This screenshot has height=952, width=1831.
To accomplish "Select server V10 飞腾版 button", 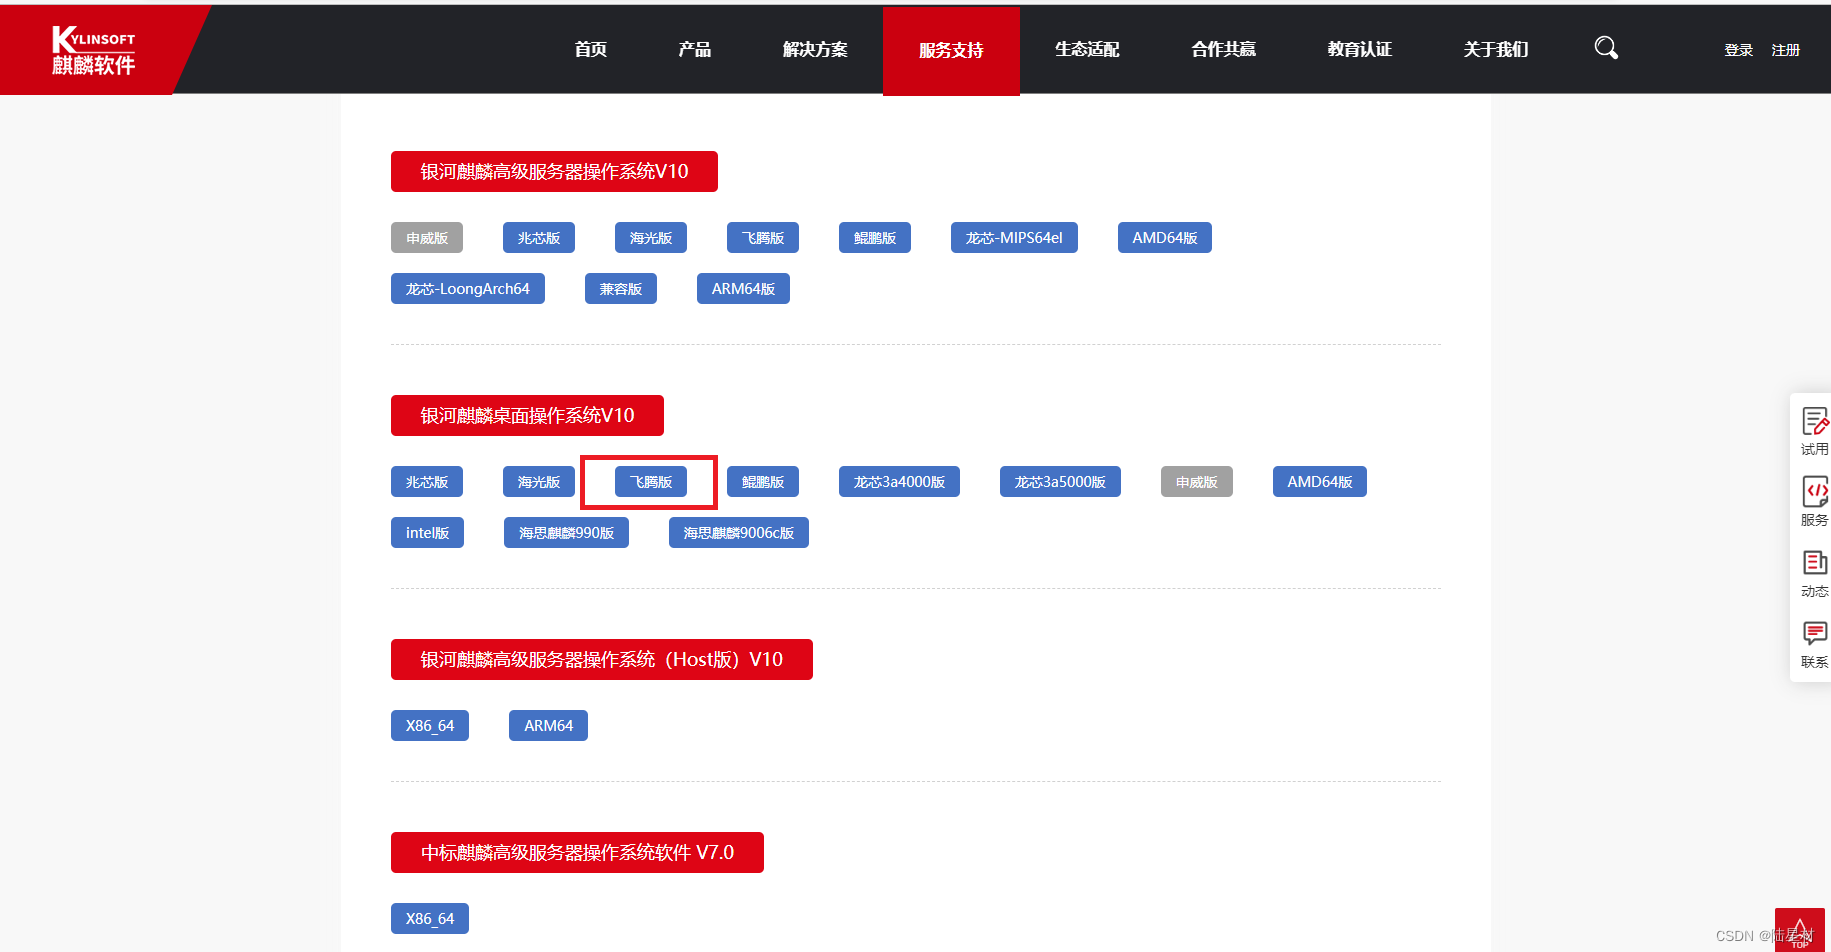I will pos(763,238).
